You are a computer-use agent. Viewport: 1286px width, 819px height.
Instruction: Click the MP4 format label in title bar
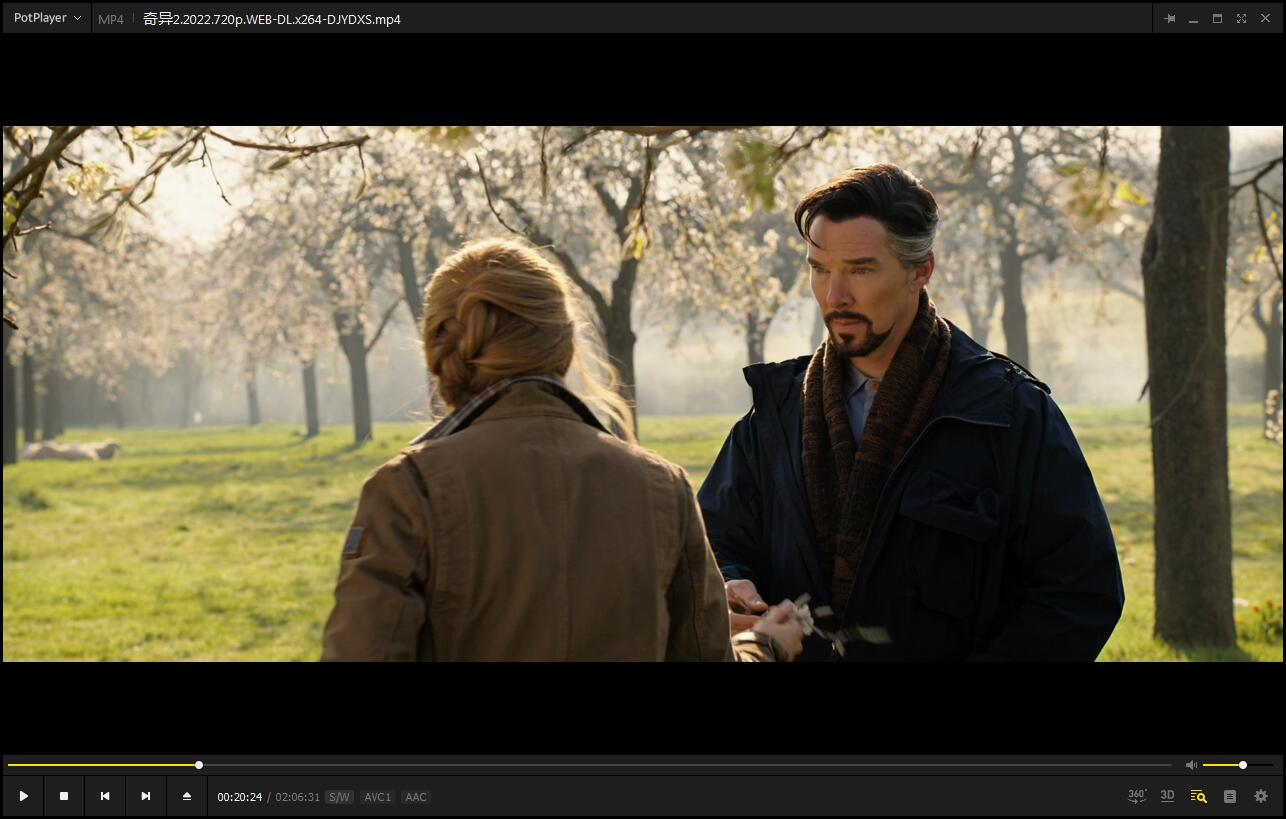[x=111, y=19]
